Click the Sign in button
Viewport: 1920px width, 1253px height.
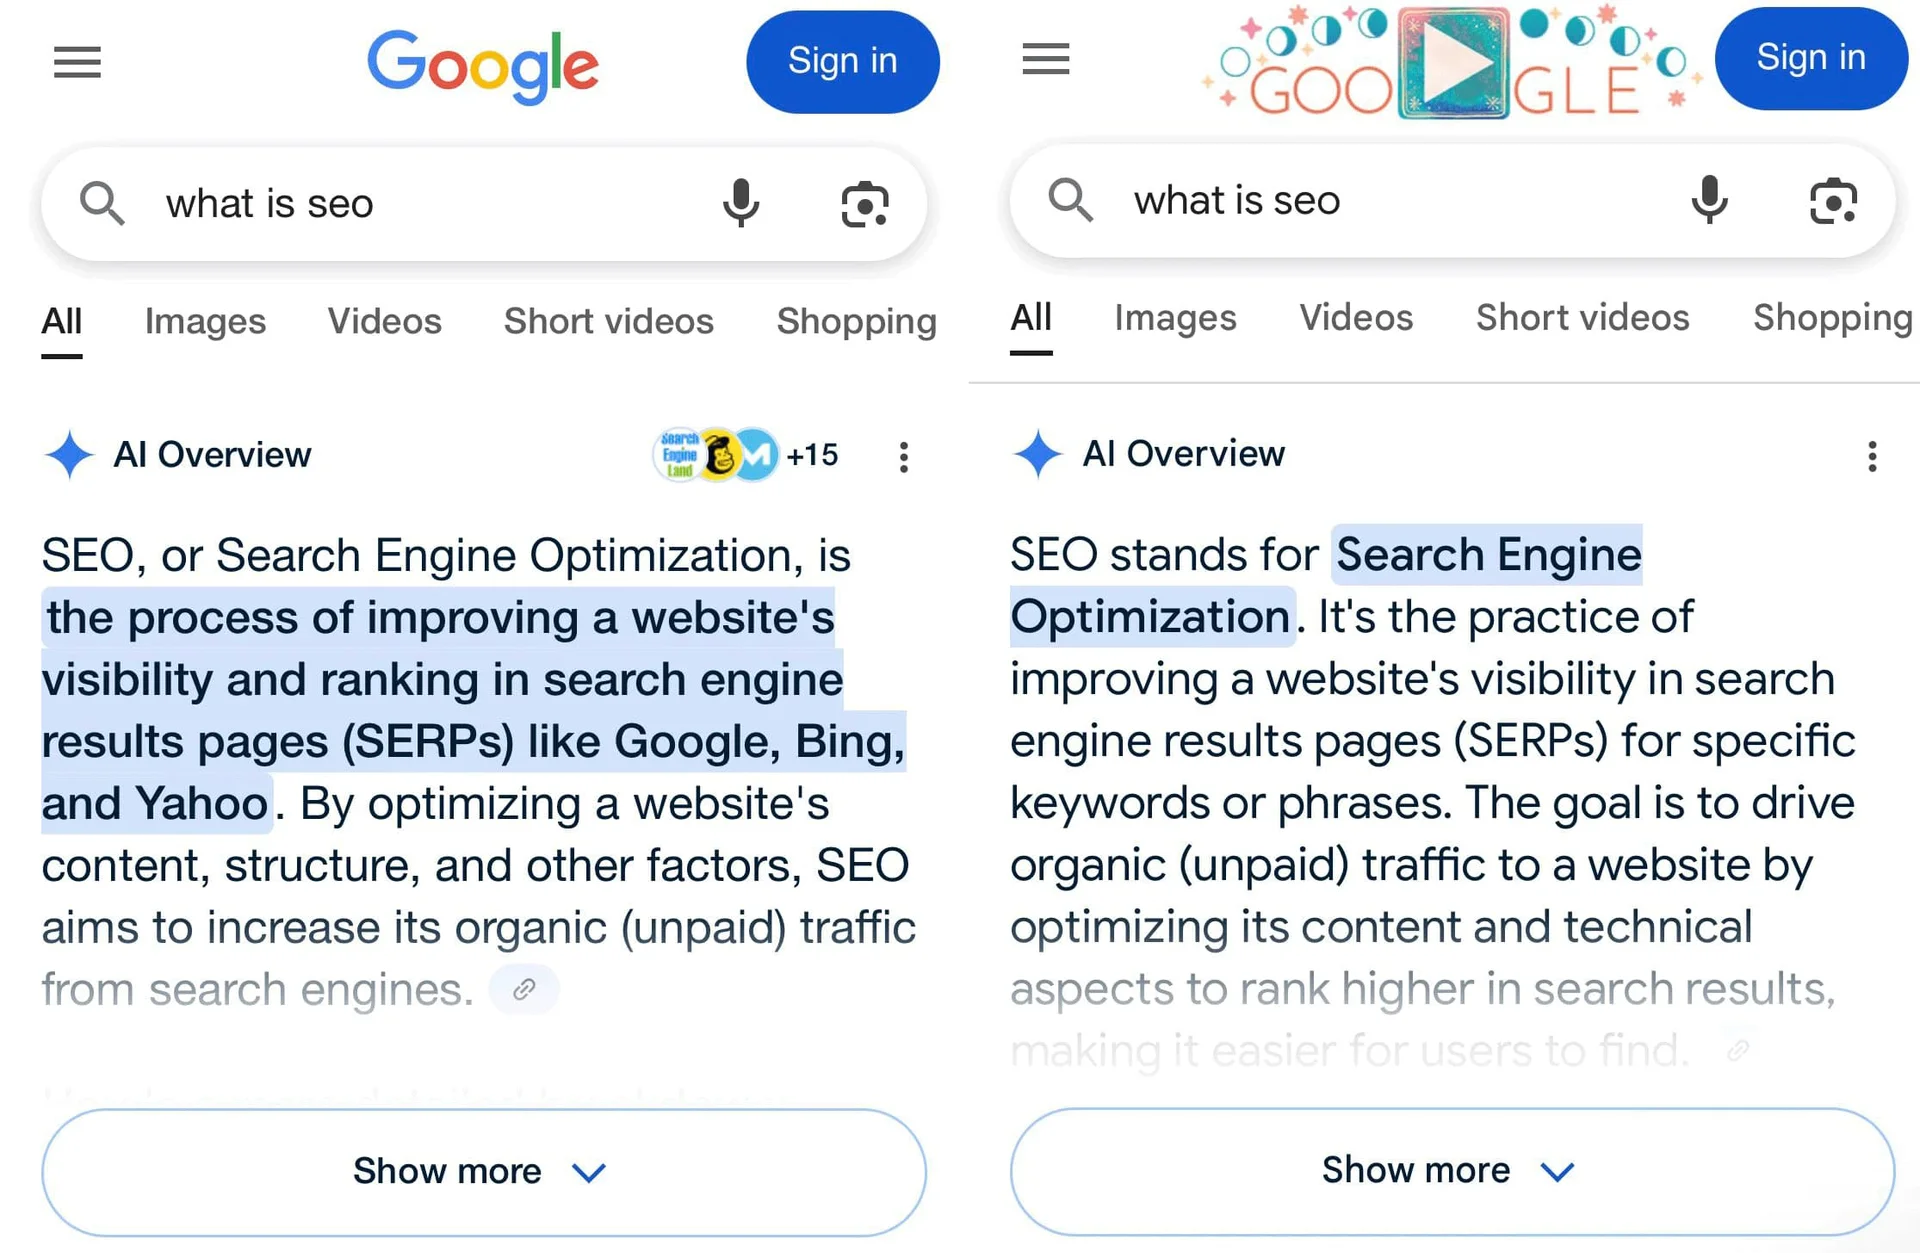click(842, 61)
